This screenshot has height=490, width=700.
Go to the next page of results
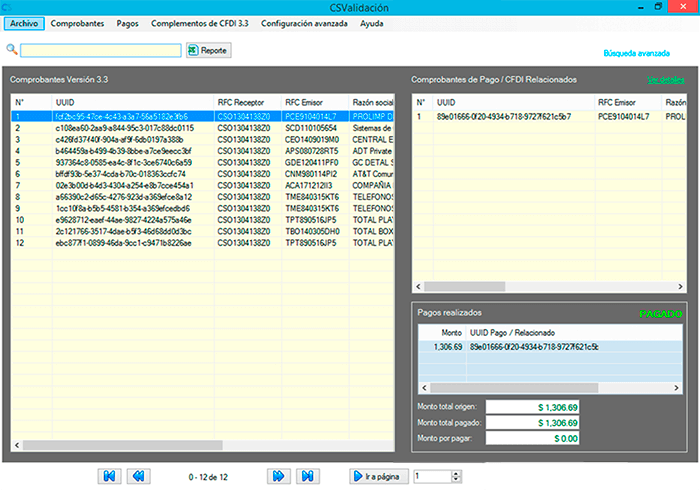coord(280,476)
